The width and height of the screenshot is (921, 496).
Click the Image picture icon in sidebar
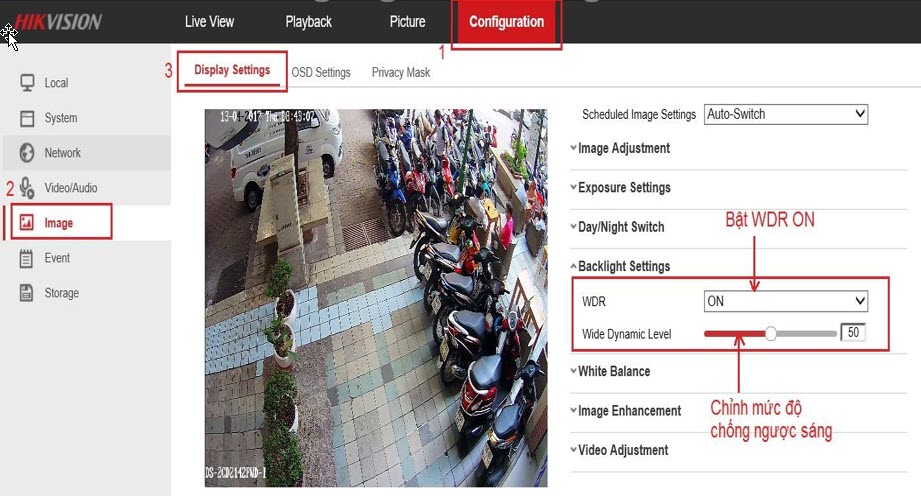pyautogui.click(x=27, y=223)
